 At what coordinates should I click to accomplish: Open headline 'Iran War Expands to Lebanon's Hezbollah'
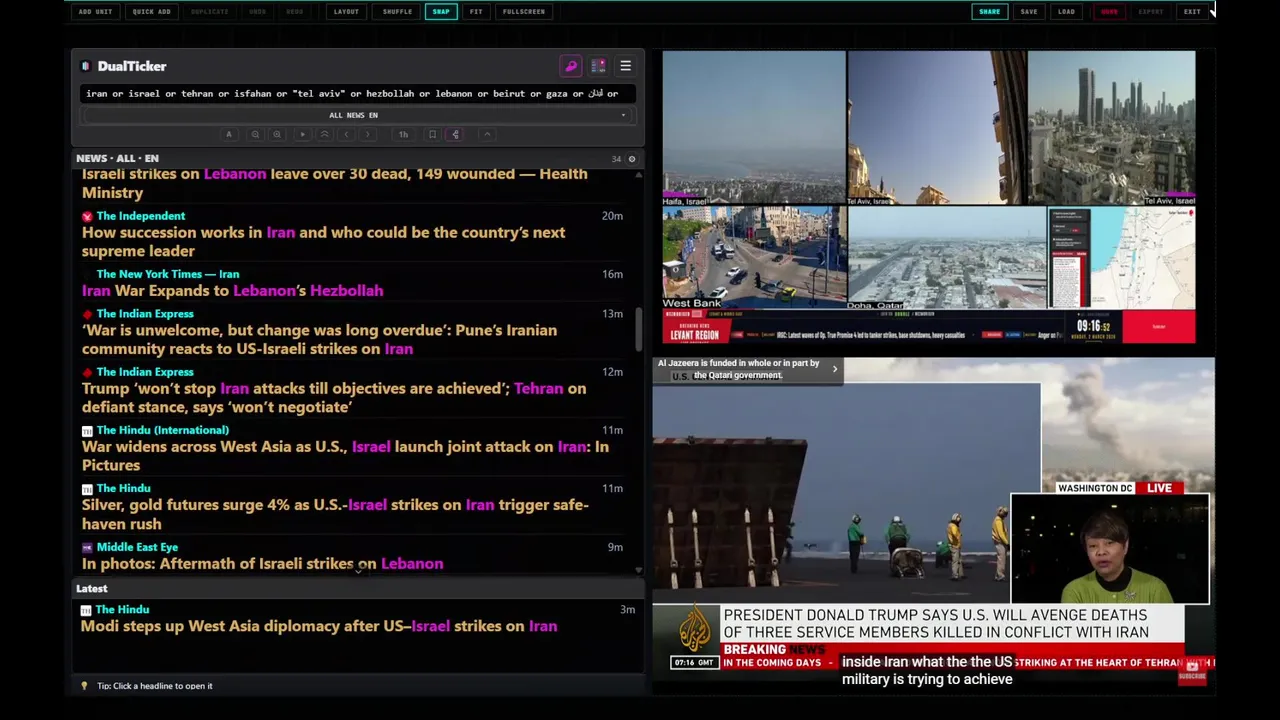coord(232,291)
